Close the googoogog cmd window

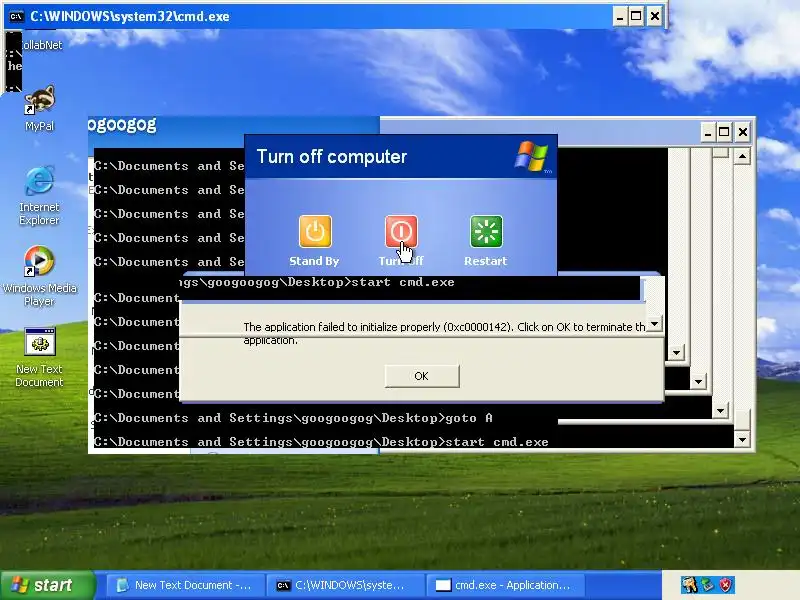point(743,133)
